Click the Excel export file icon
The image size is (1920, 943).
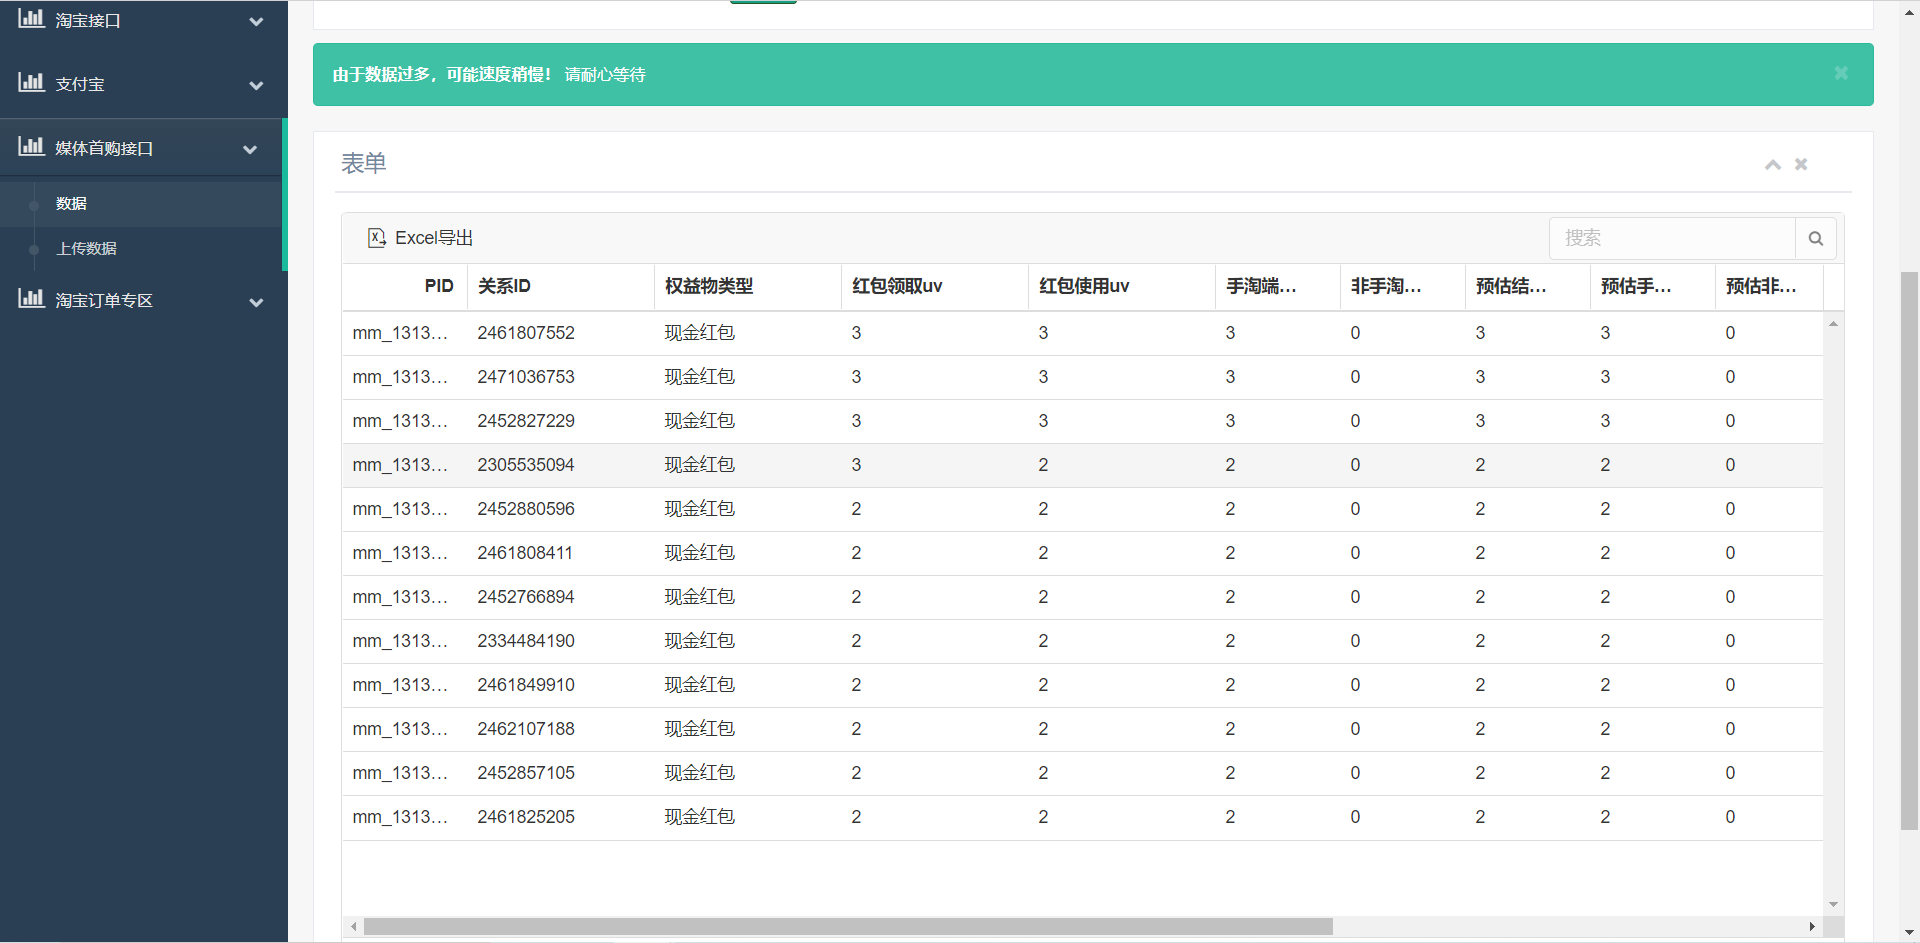(x=377, y=237)
